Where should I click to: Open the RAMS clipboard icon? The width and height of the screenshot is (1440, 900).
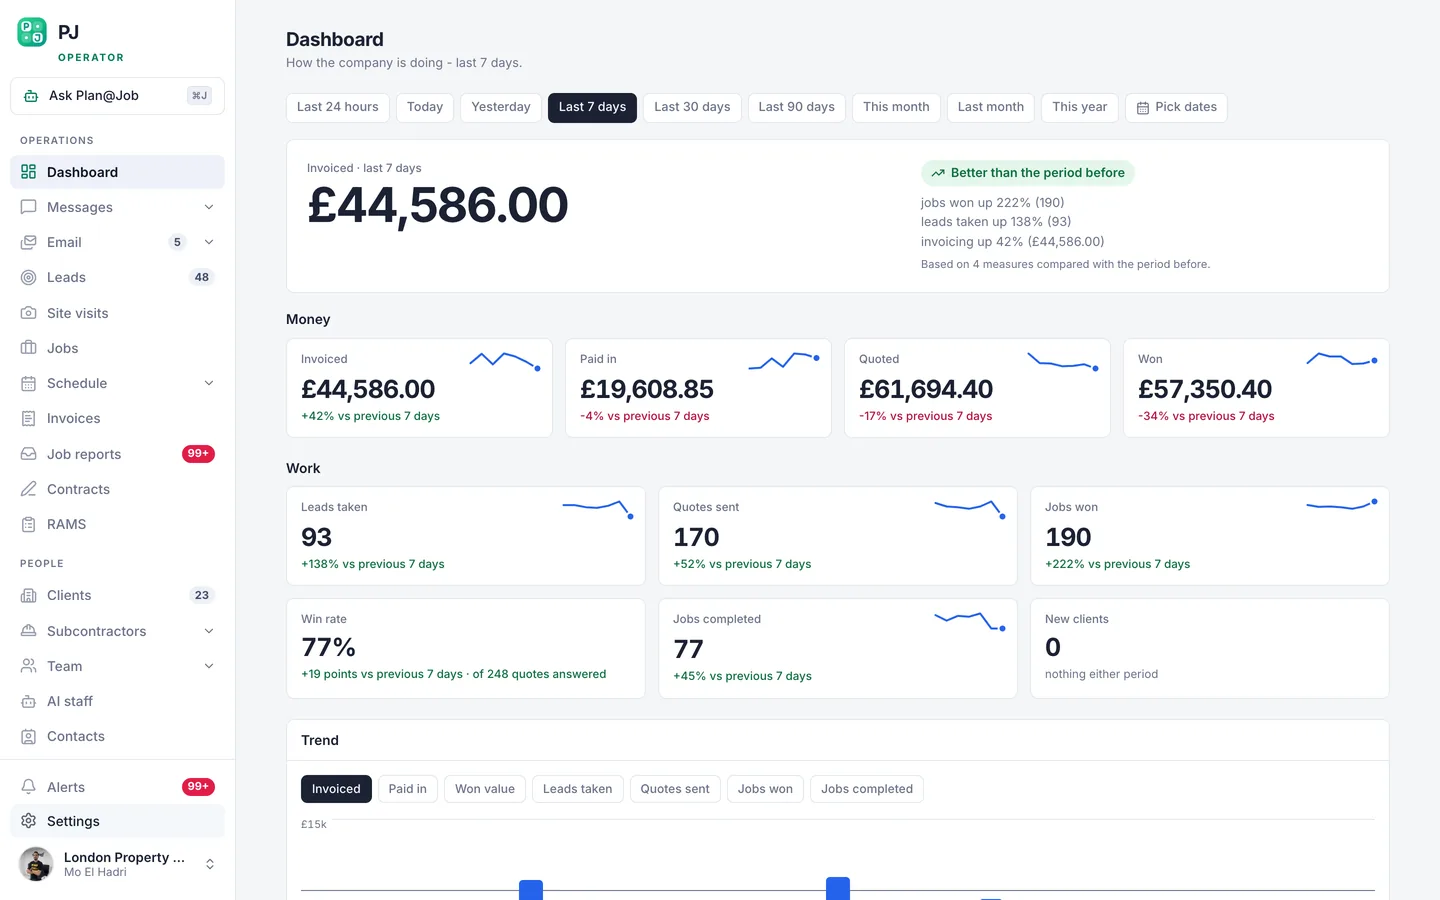(29, 524)
